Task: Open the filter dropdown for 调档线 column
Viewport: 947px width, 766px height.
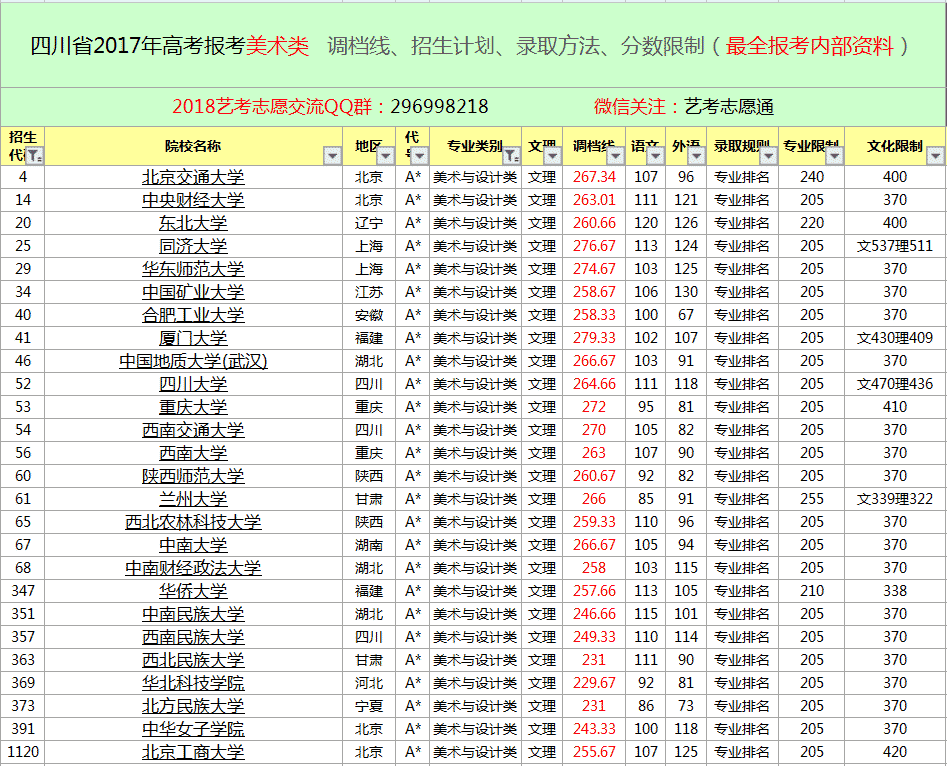Action: (615, 156)
